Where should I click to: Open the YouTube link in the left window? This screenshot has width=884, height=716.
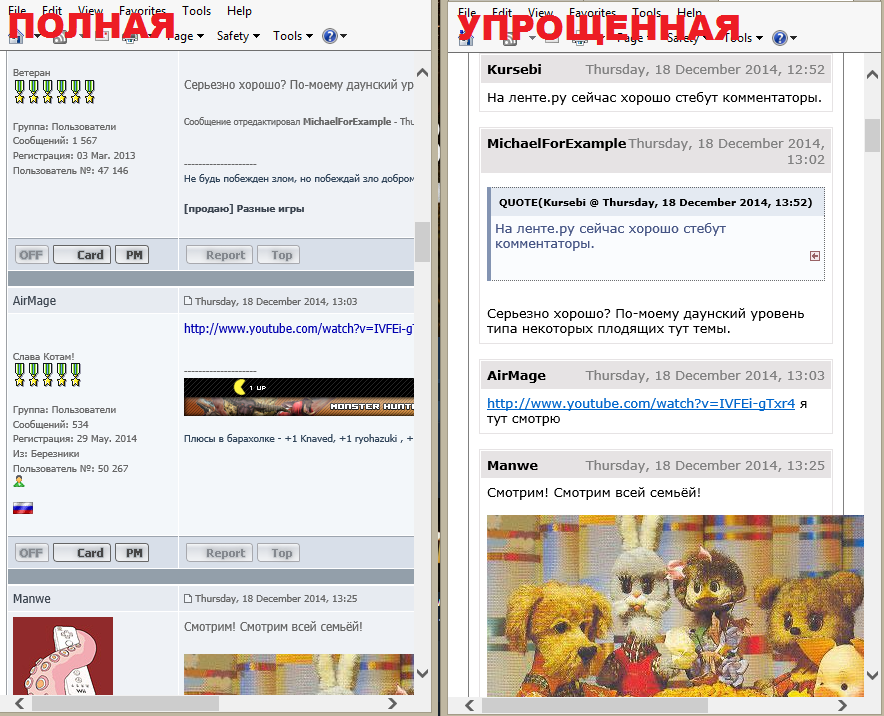(299, 329)
